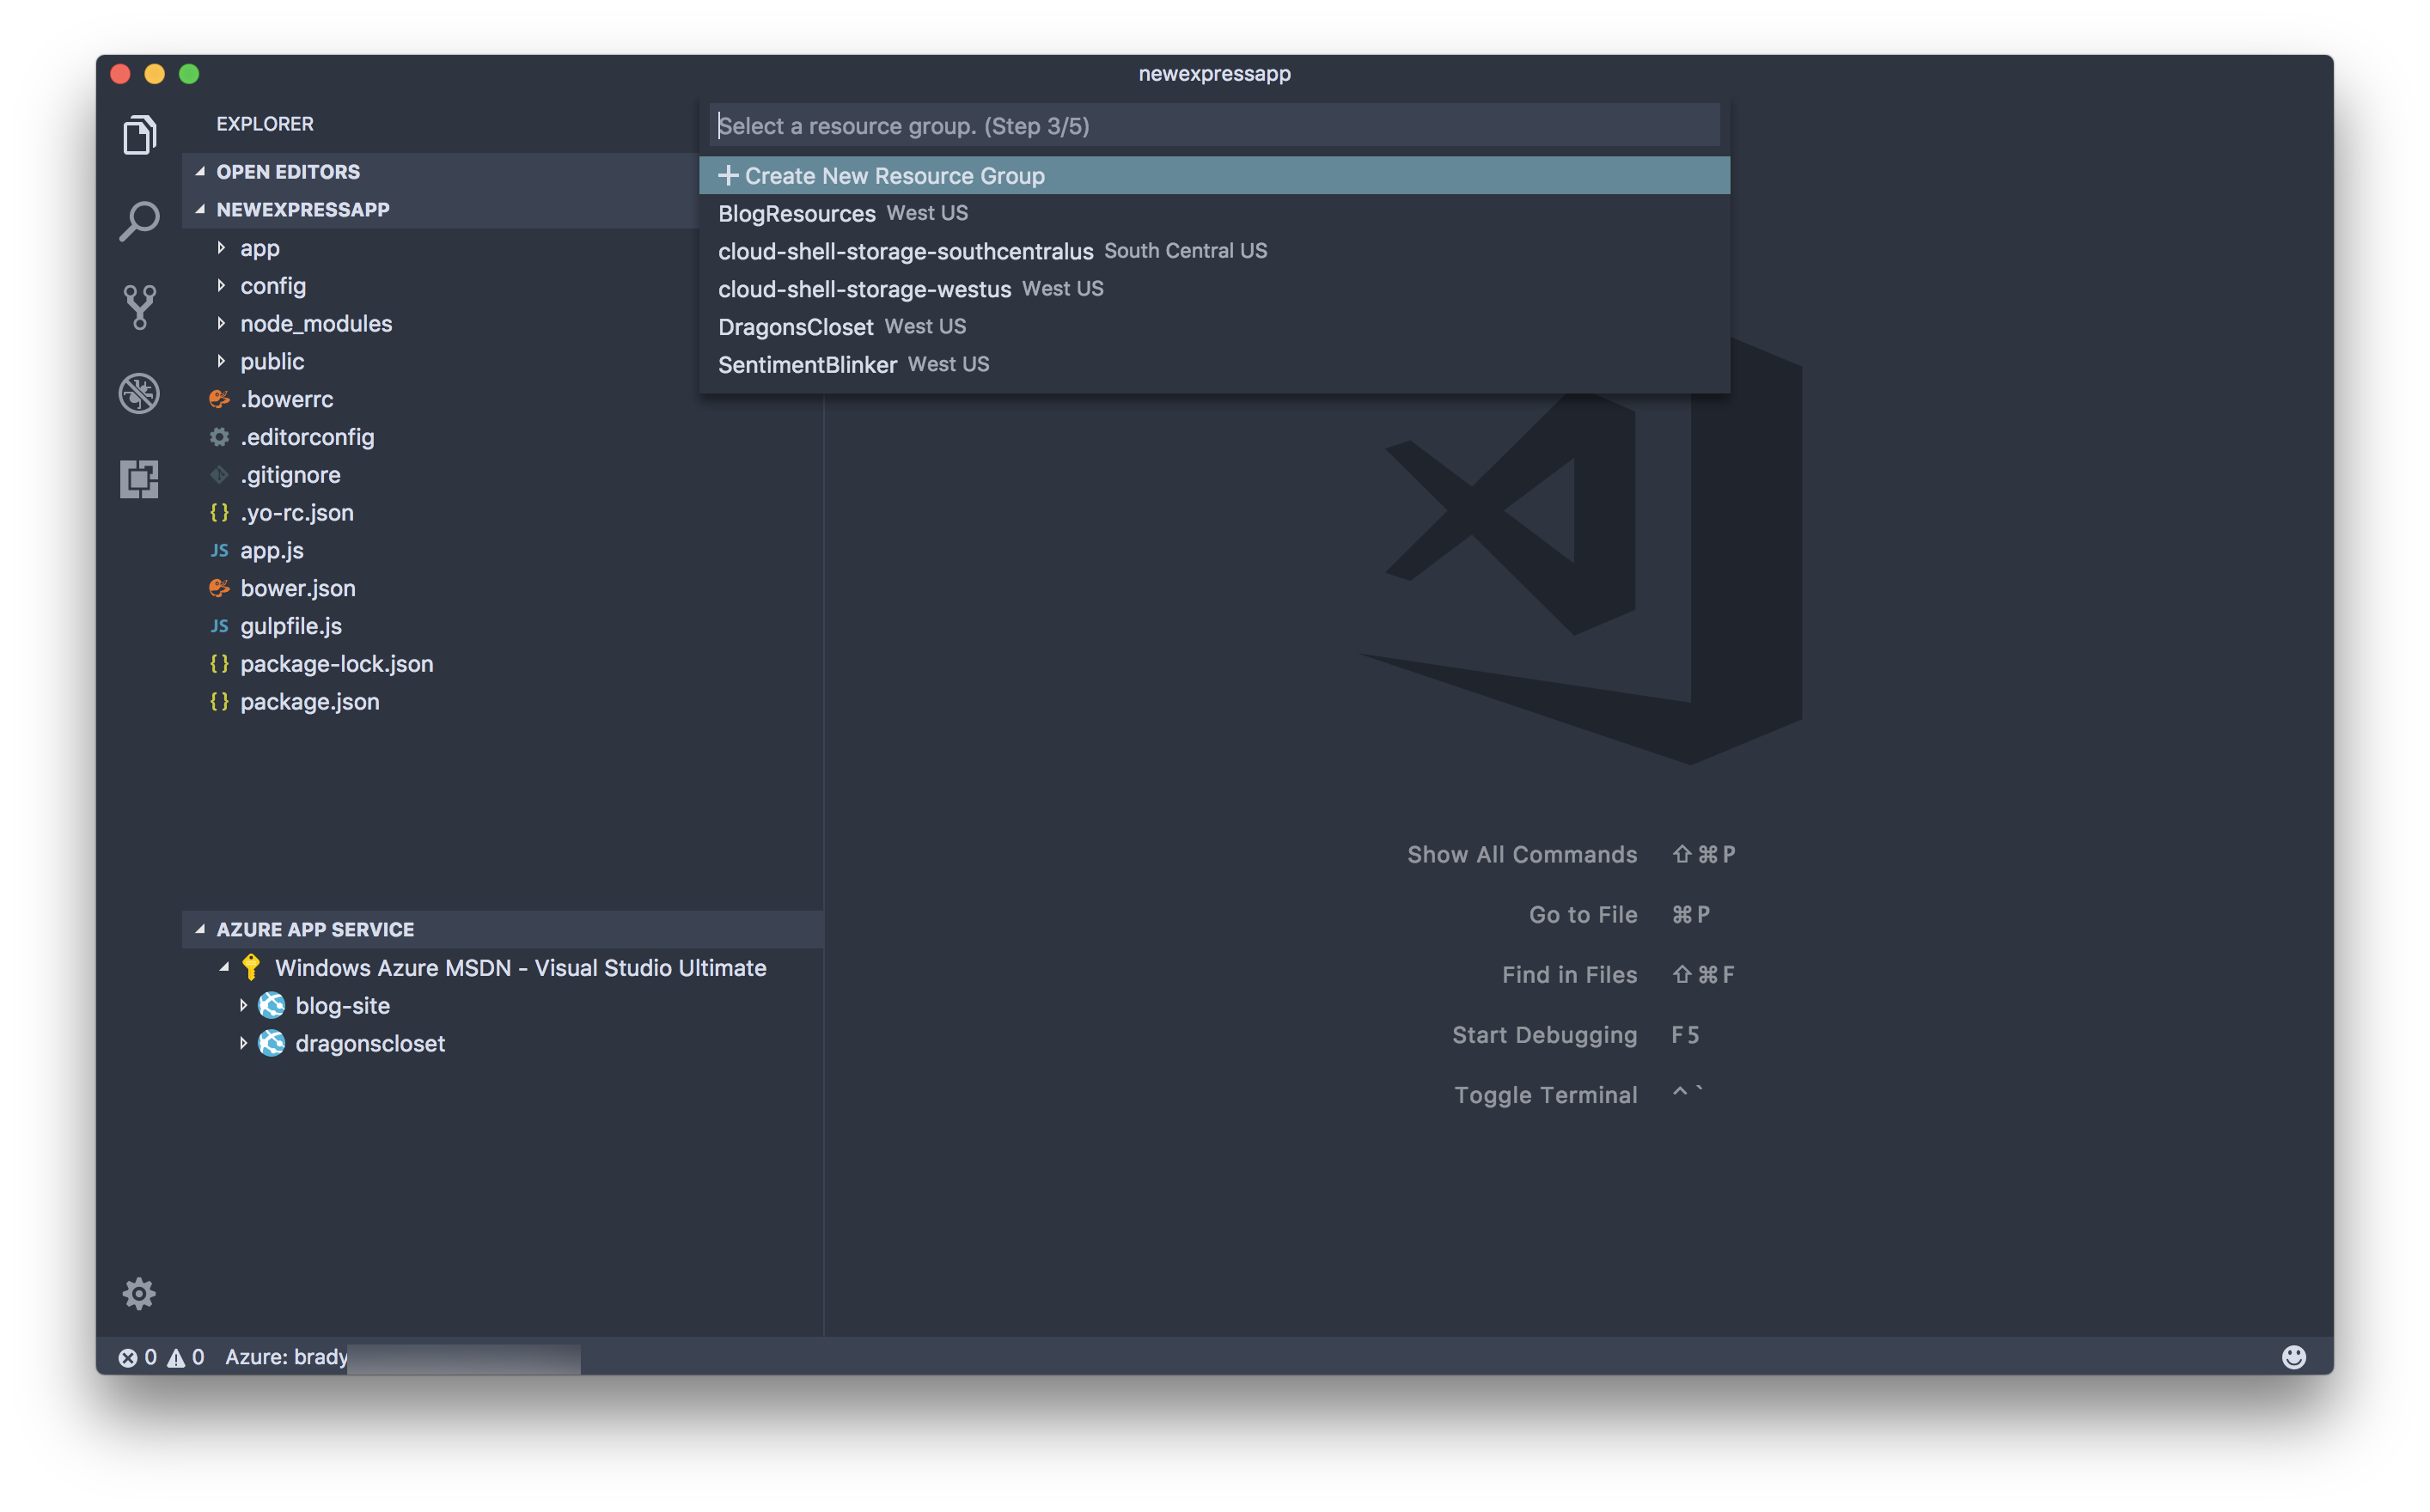Viewport: 2430px width, 1512px height.
Task: Click the Azure globe icon beside blog-site
Action: 271,1005
